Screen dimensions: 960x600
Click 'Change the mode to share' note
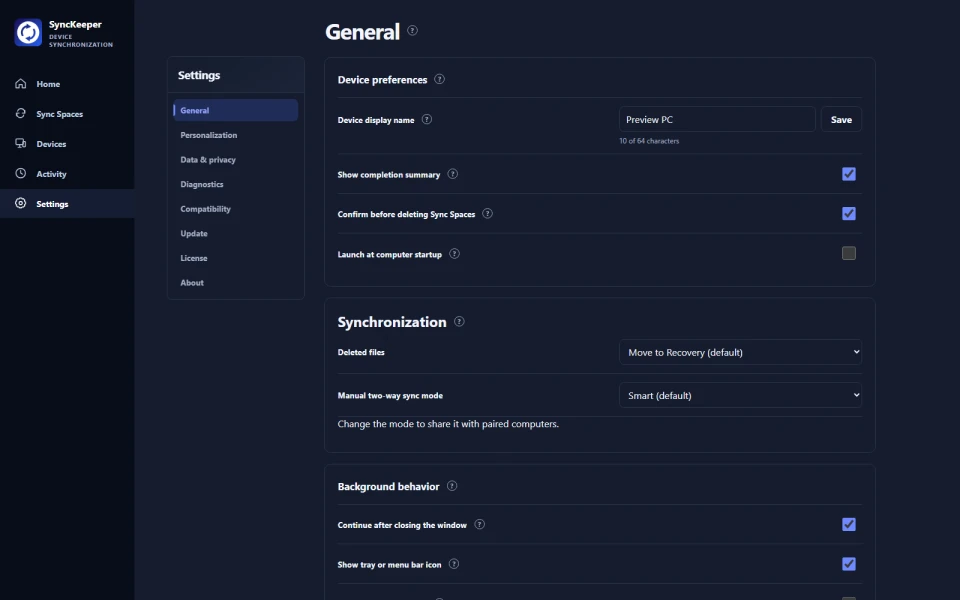point(448,424)
